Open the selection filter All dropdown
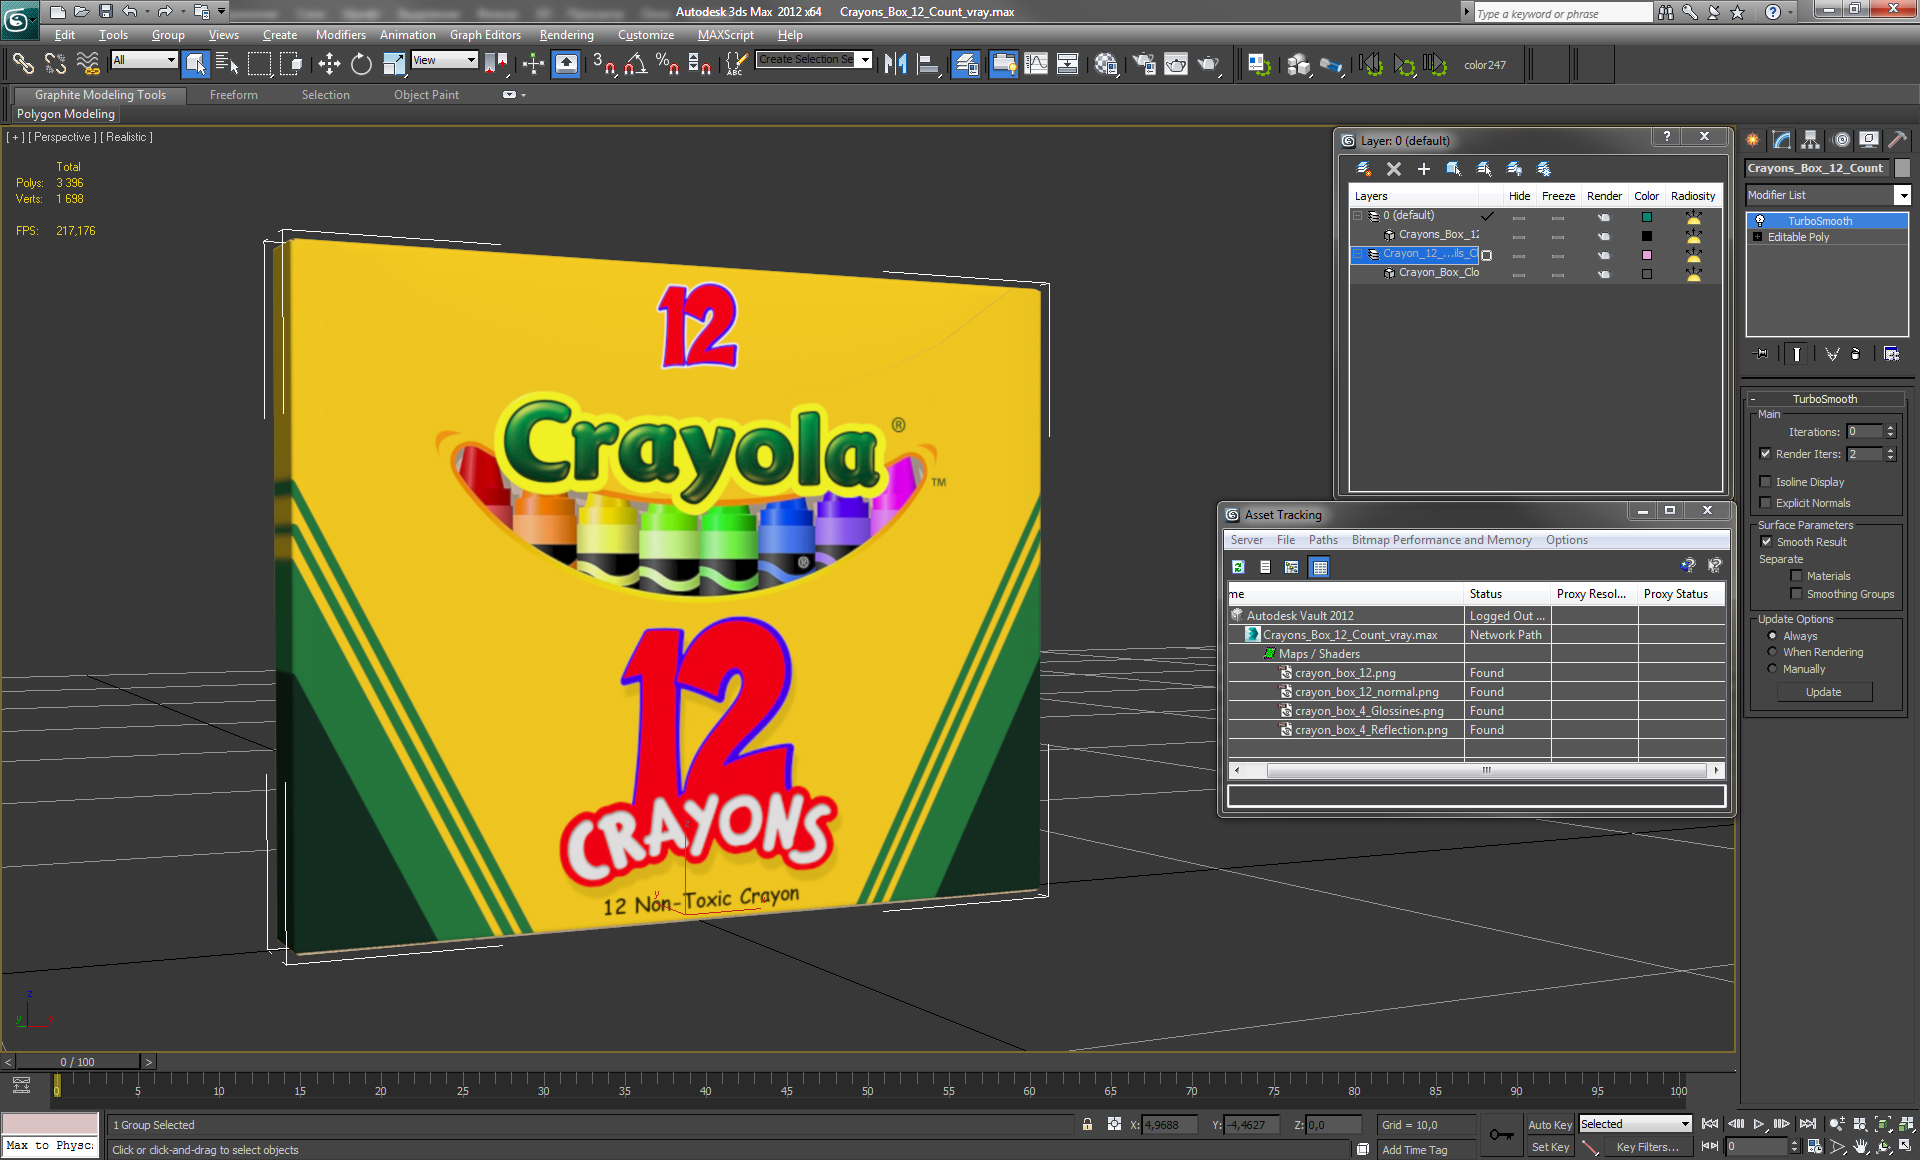 [x=144, y=60]
